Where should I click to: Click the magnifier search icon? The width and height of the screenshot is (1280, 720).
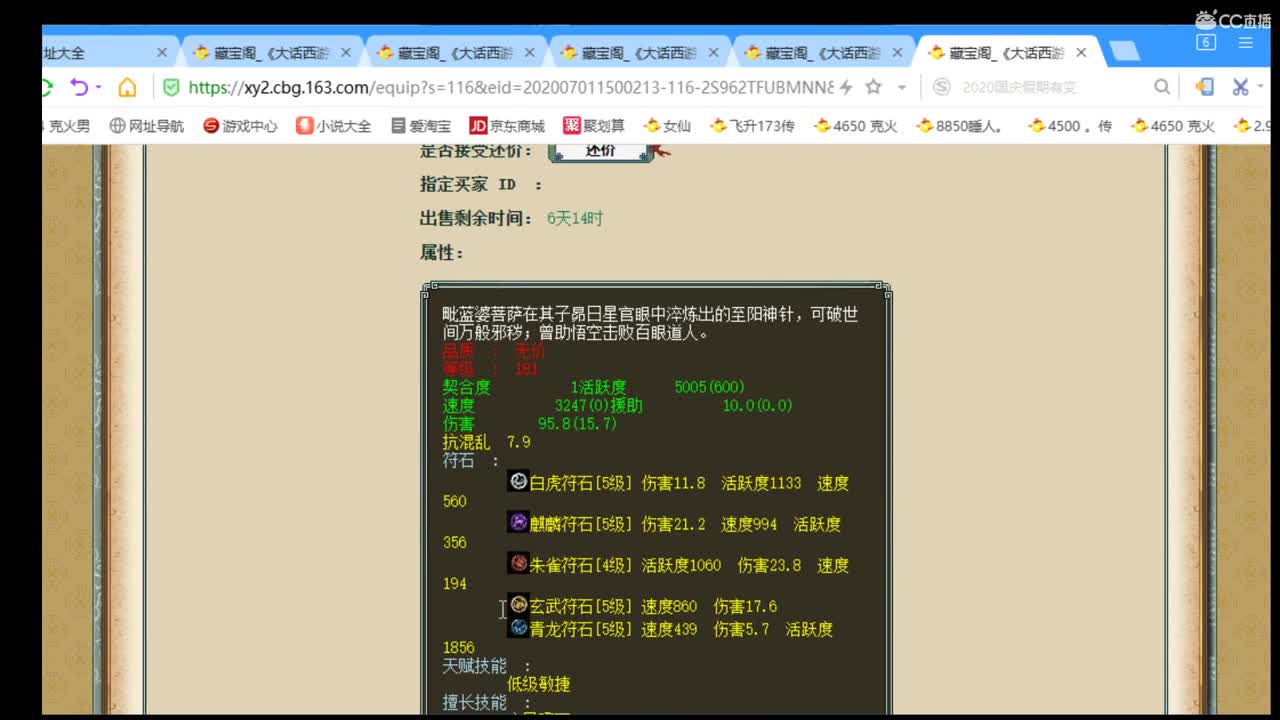1162,87
